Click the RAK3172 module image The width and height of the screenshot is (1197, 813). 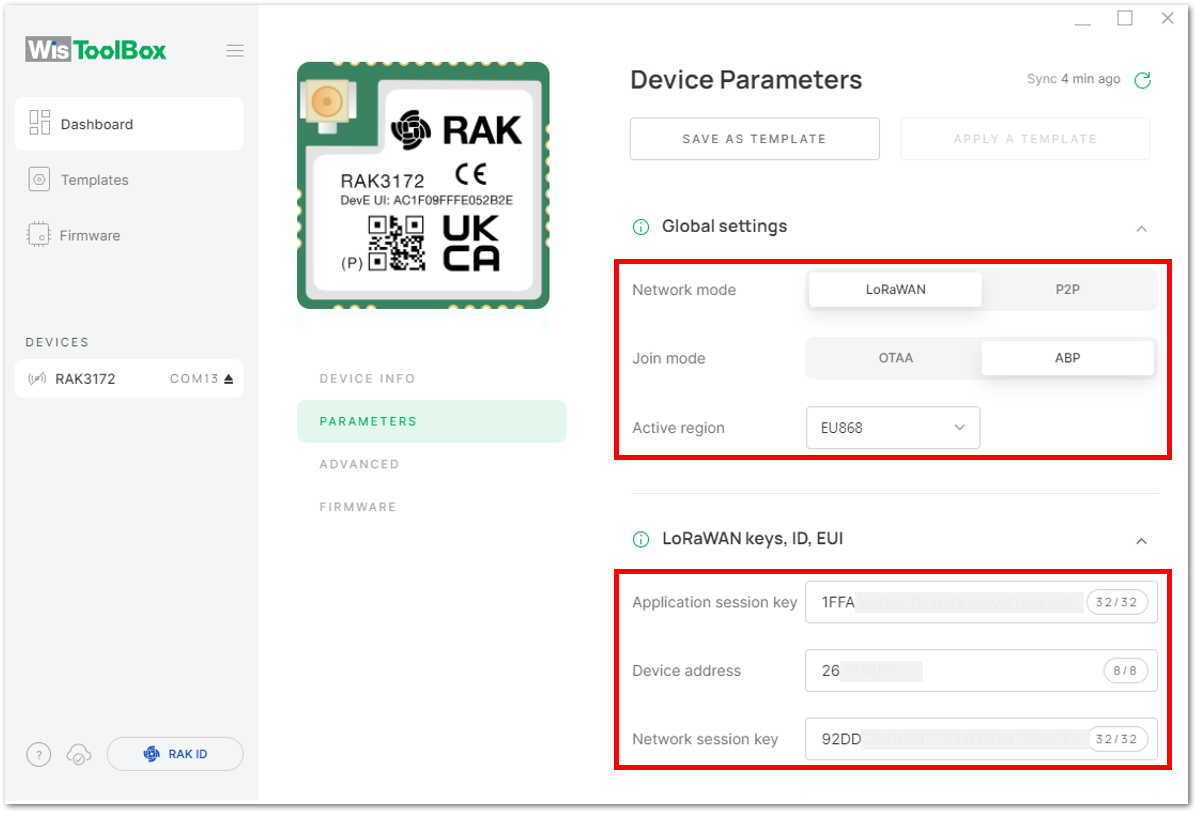(423, 186)
